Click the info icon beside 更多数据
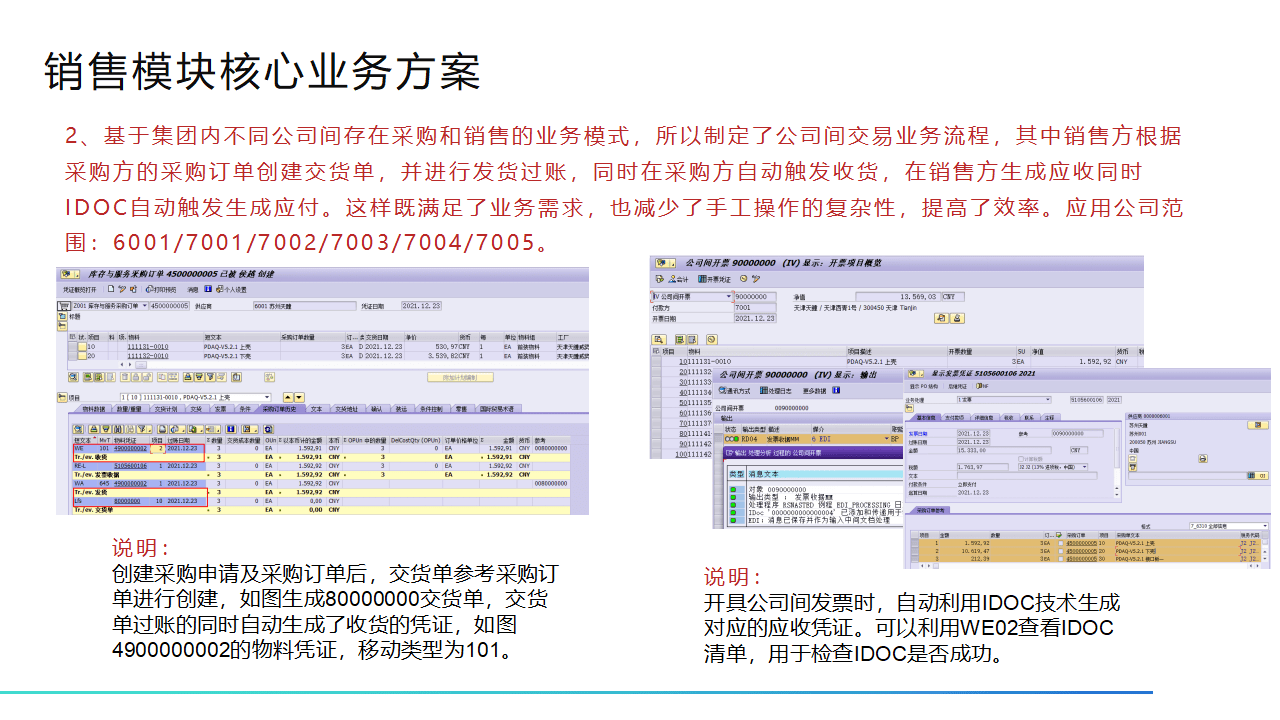 [836, 391]
